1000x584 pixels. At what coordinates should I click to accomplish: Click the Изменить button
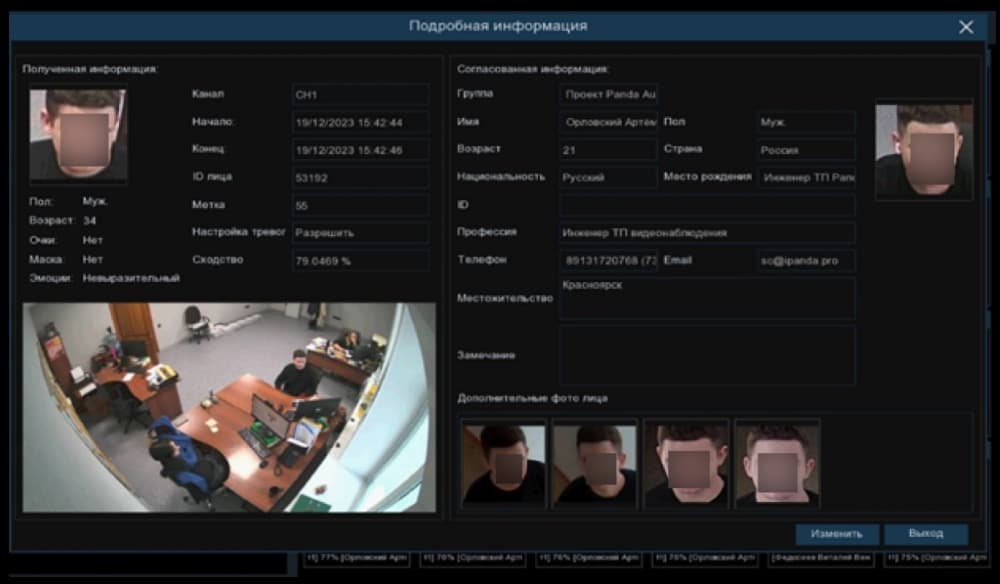(837, 534)
